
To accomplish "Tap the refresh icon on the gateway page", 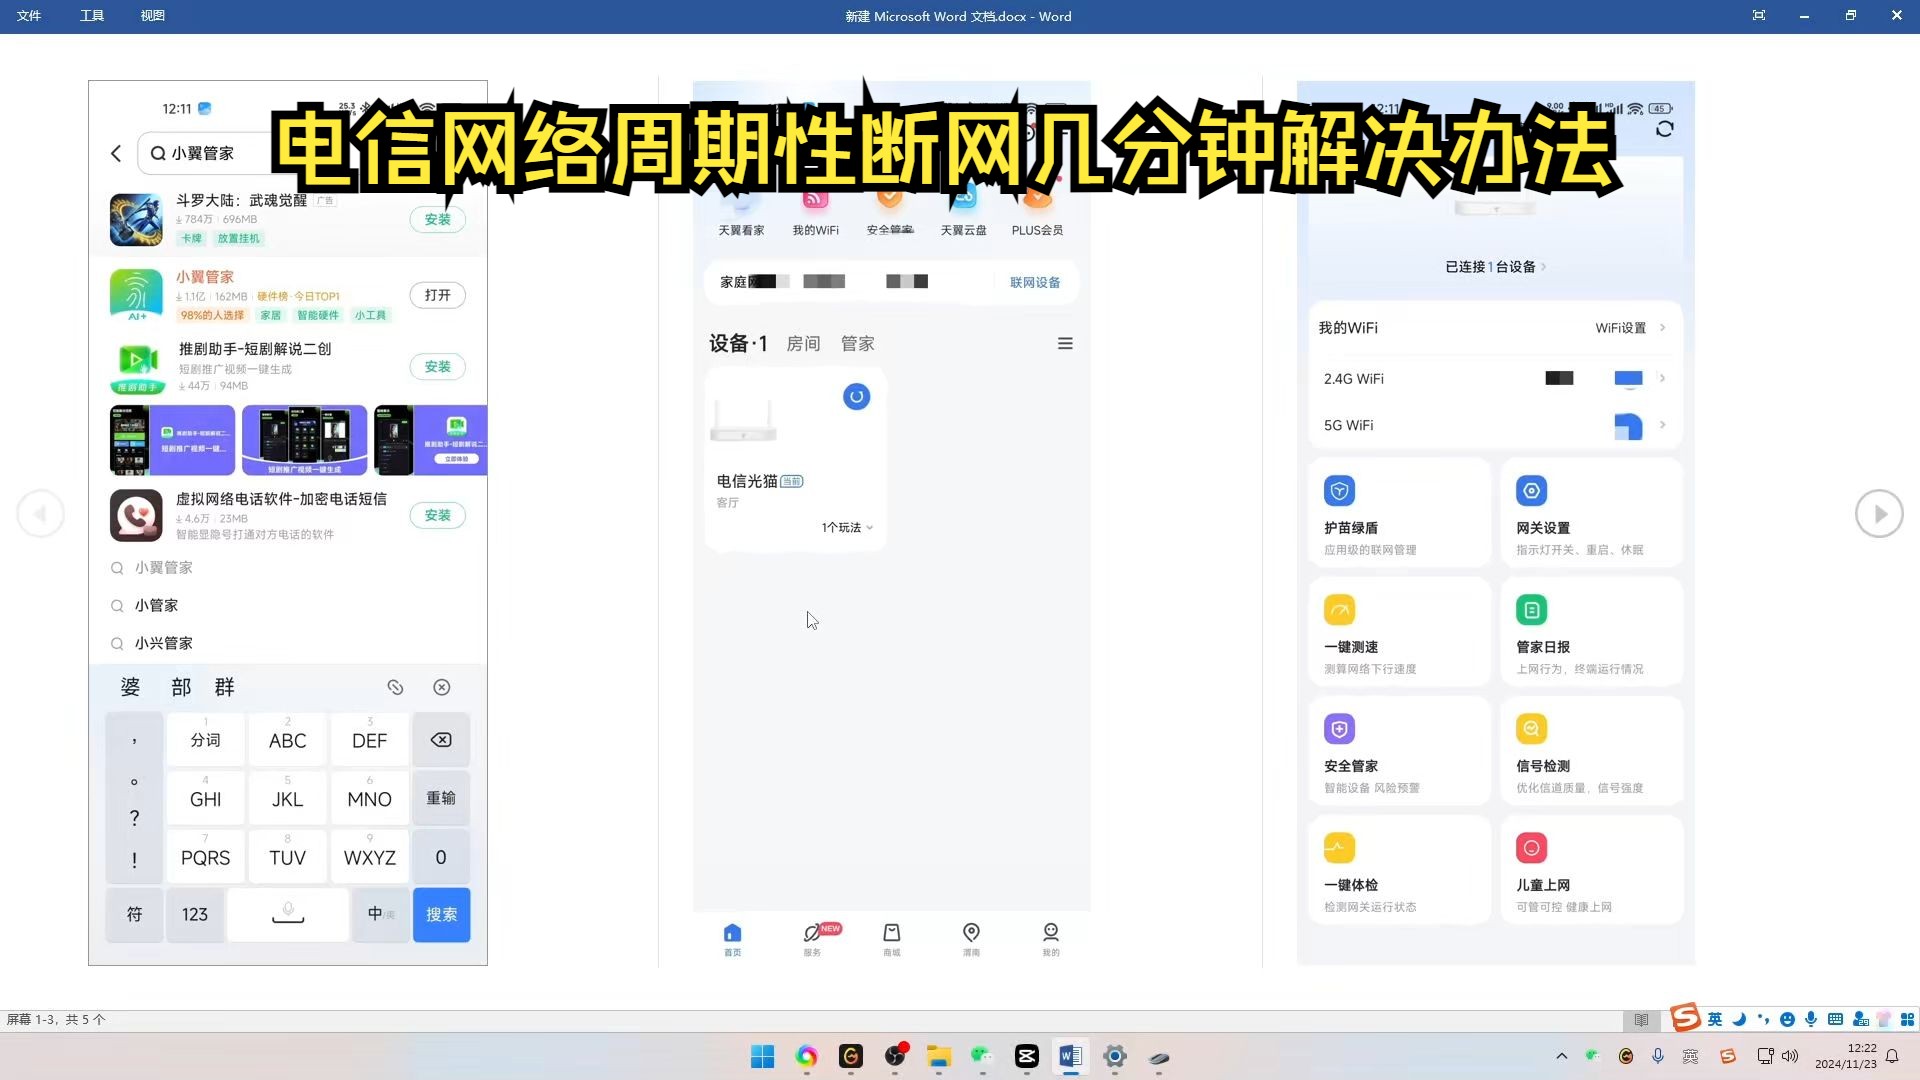I will (x=1665, y=129).
